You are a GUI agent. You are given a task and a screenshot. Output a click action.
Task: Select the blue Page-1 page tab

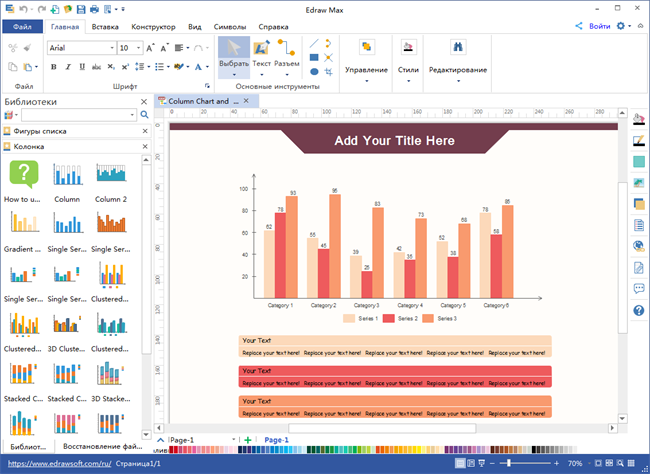click(276, 440)
